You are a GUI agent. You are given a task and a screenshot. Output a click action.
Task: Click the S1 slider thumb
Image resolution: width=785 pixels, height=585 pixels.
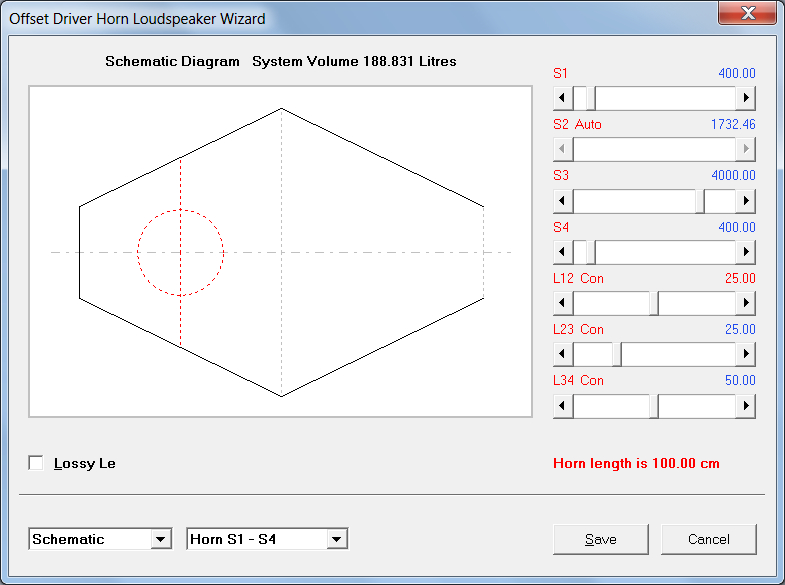point(591,98)
